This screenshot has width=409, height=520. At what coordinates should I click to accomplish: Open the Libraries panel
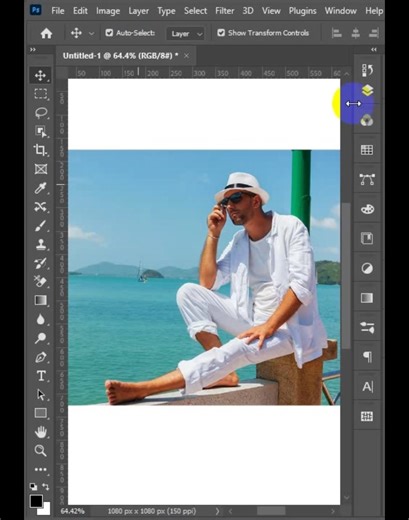(367, 239)
